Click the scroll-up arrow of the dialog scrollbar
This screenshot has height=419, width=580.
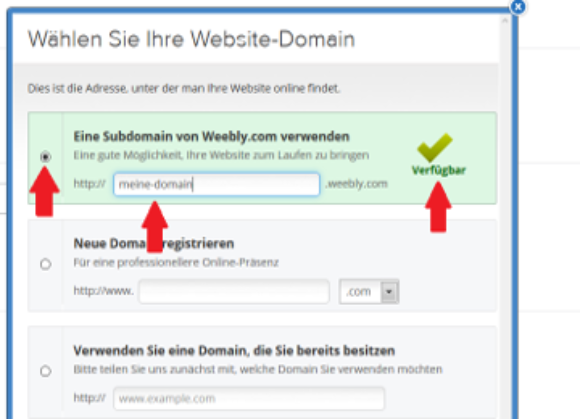[x=505, y=21]
